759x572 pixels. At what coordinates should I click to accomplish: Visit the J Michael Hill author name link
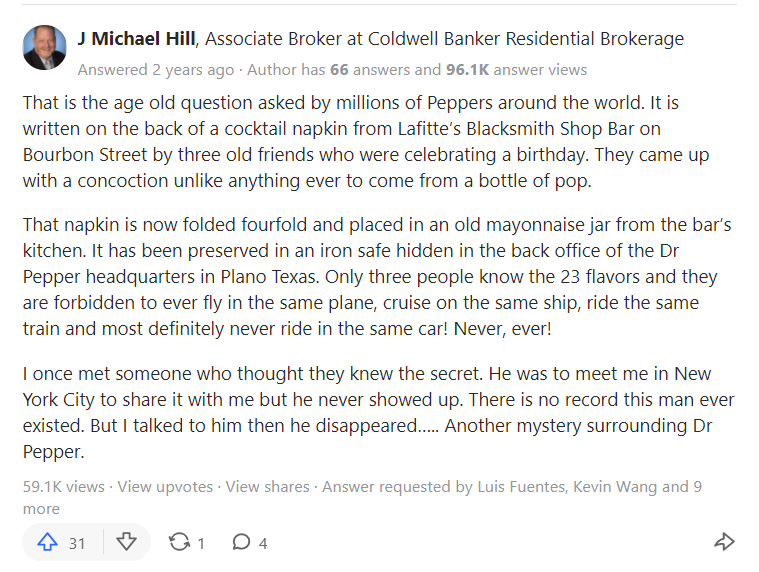point(137,39)
